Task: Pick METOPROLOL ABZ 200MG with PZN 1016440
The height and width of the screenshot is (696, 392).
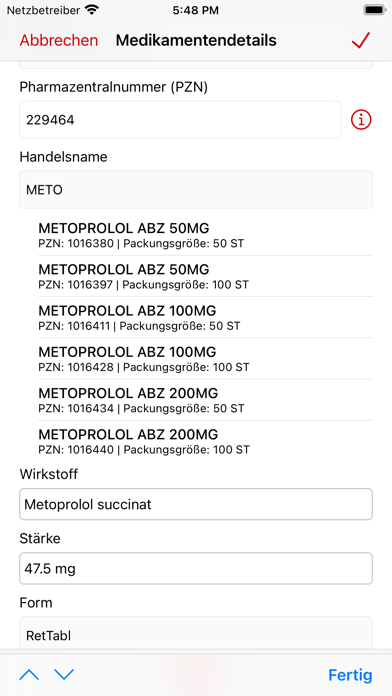Action: coord(205,442)
